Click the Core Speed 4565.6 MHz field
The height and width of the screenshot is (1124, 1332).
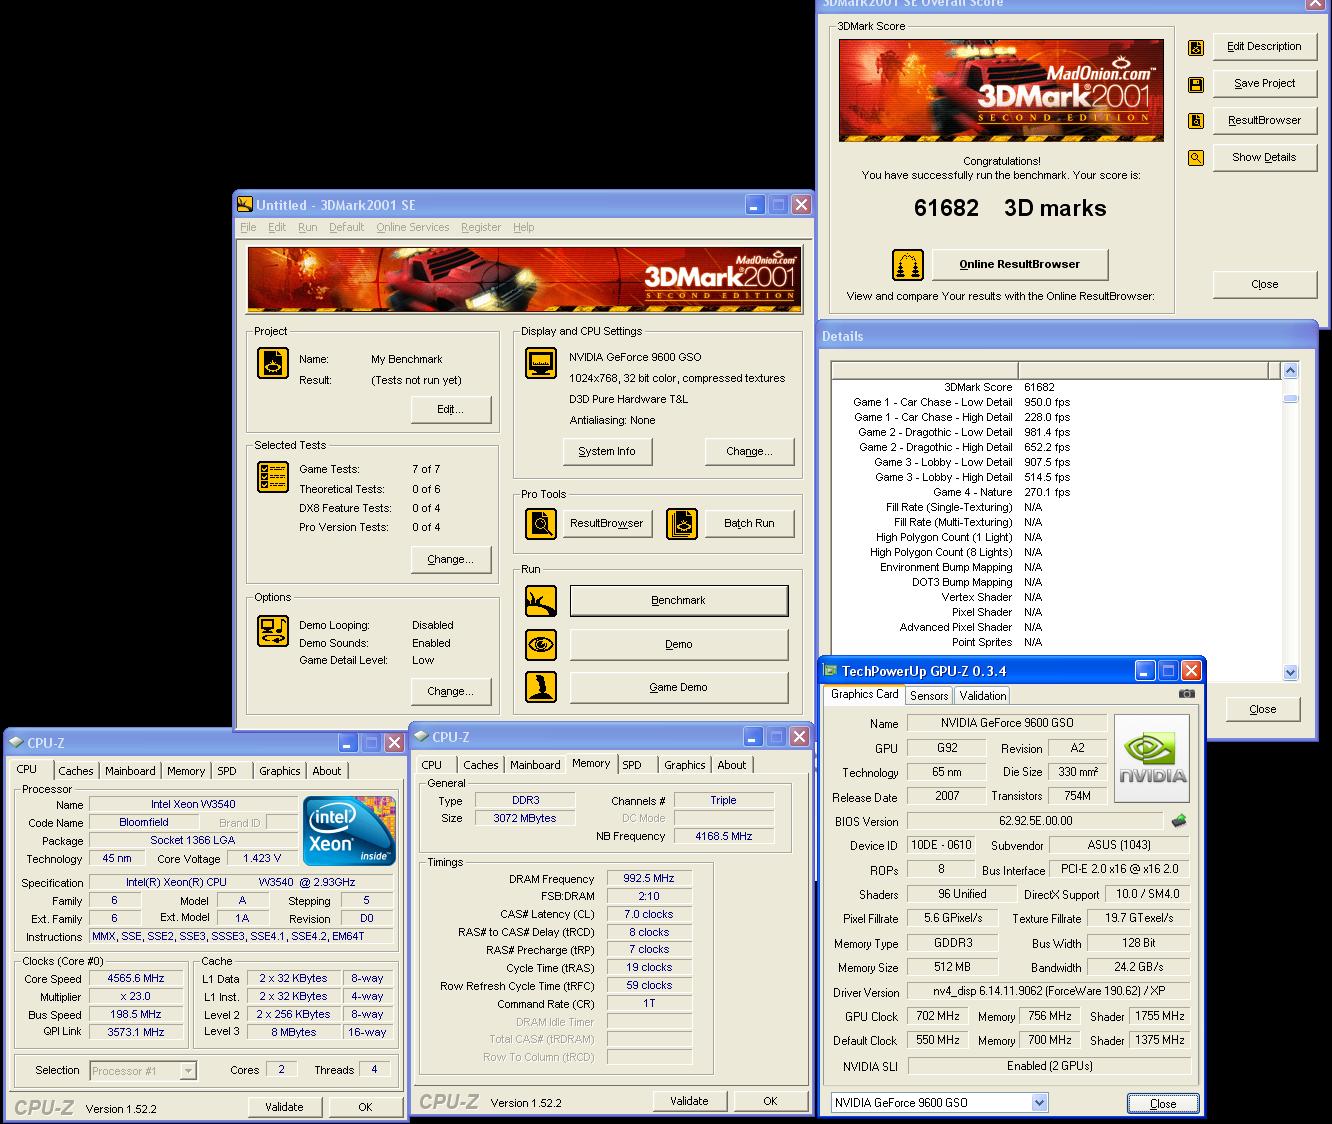point(136,979)
